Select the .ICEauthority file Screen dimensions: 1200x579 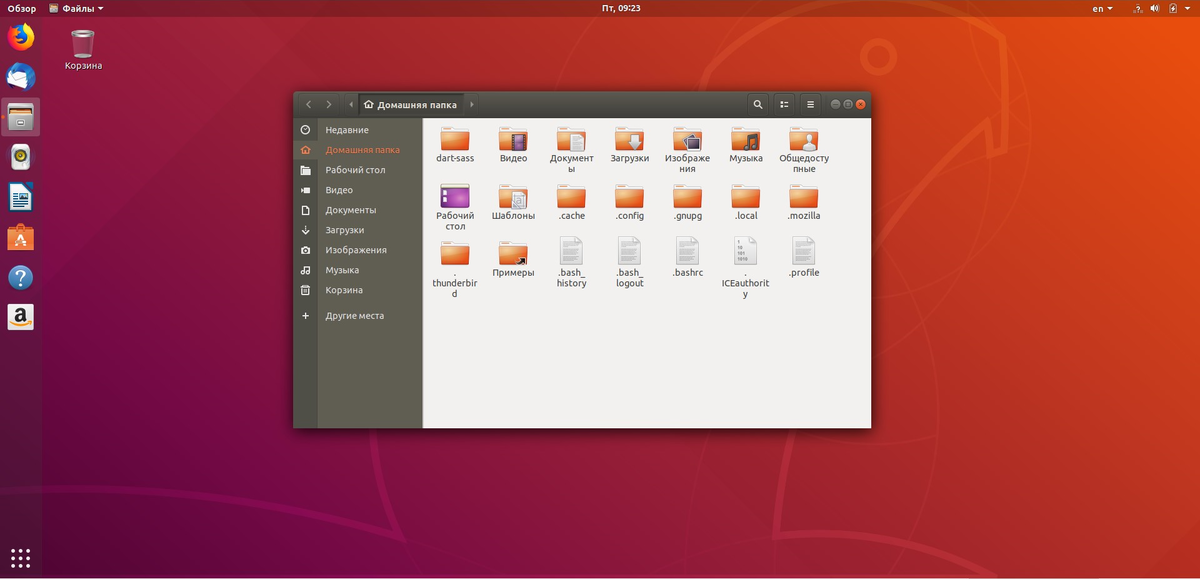pos(745,251)
